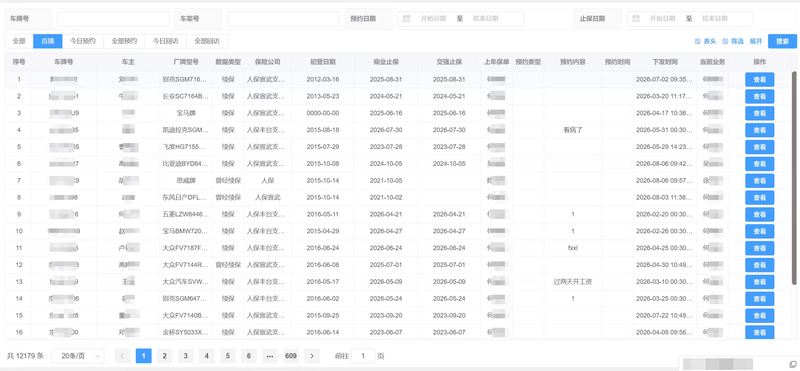Viewport: 800px width, 371px height.
Task: Click cell 过两天开工资 in row 13
Action: (572, 282)
